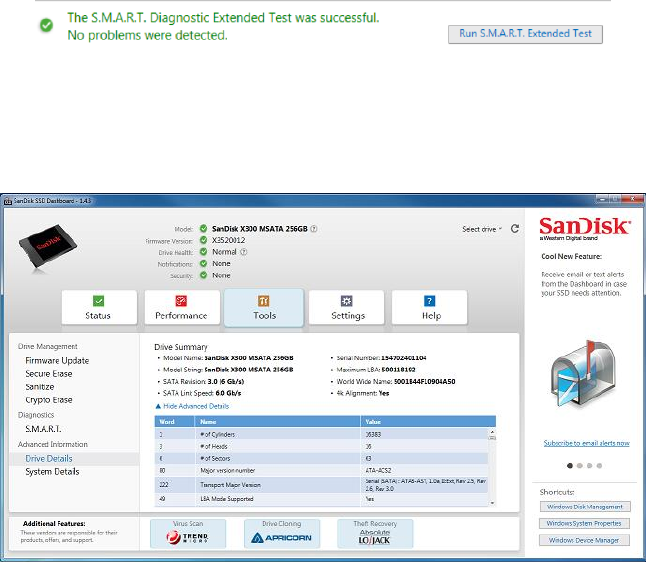
Task: Click the Status green checkmark icon
Action: pyautogui.click(x=98, y=301)
